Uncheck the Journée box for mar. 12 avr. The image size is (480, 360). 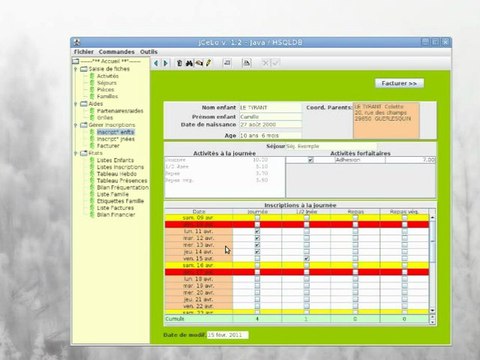[257, 238]
